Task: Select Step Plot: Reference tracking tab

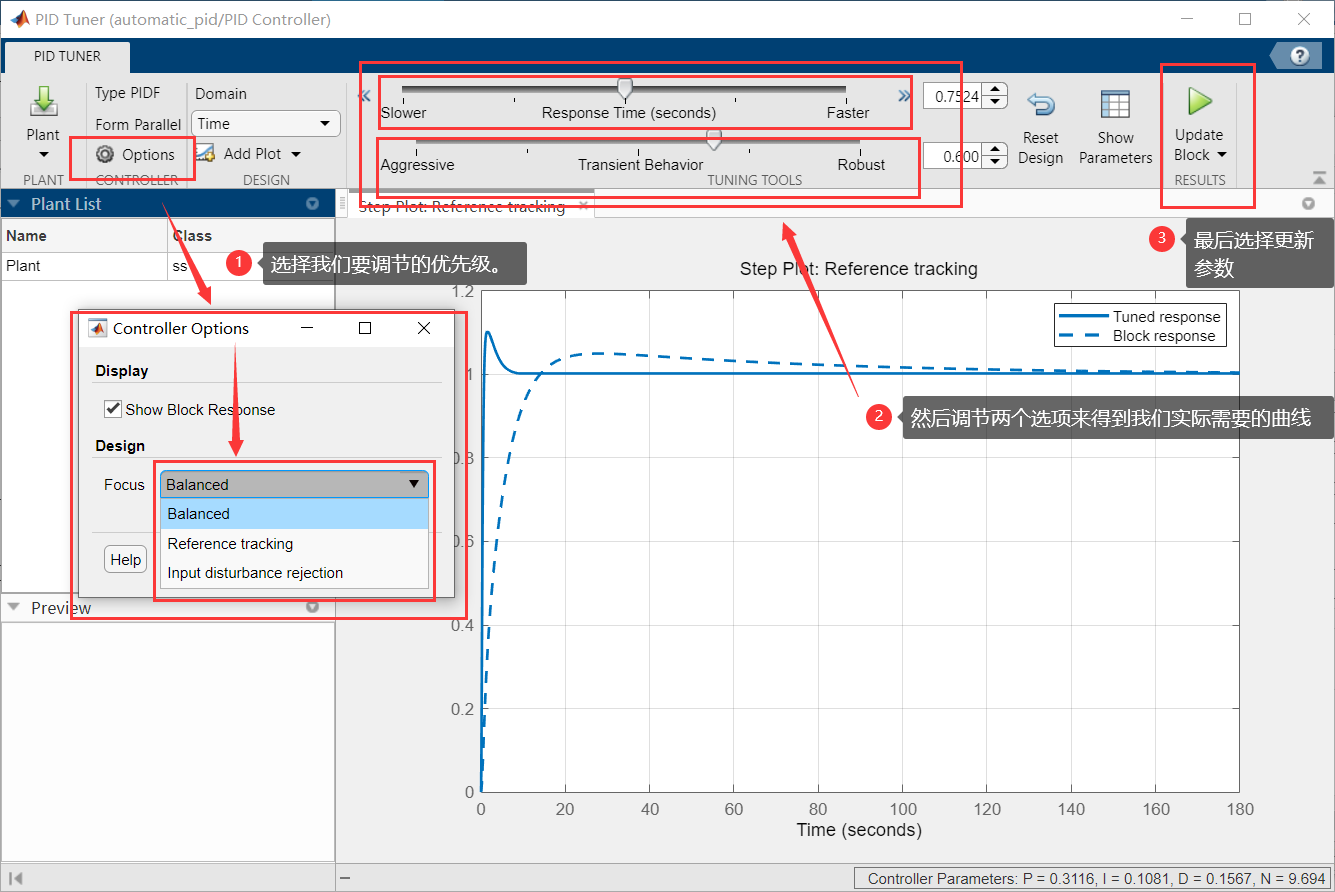Action: coord(462,207)
